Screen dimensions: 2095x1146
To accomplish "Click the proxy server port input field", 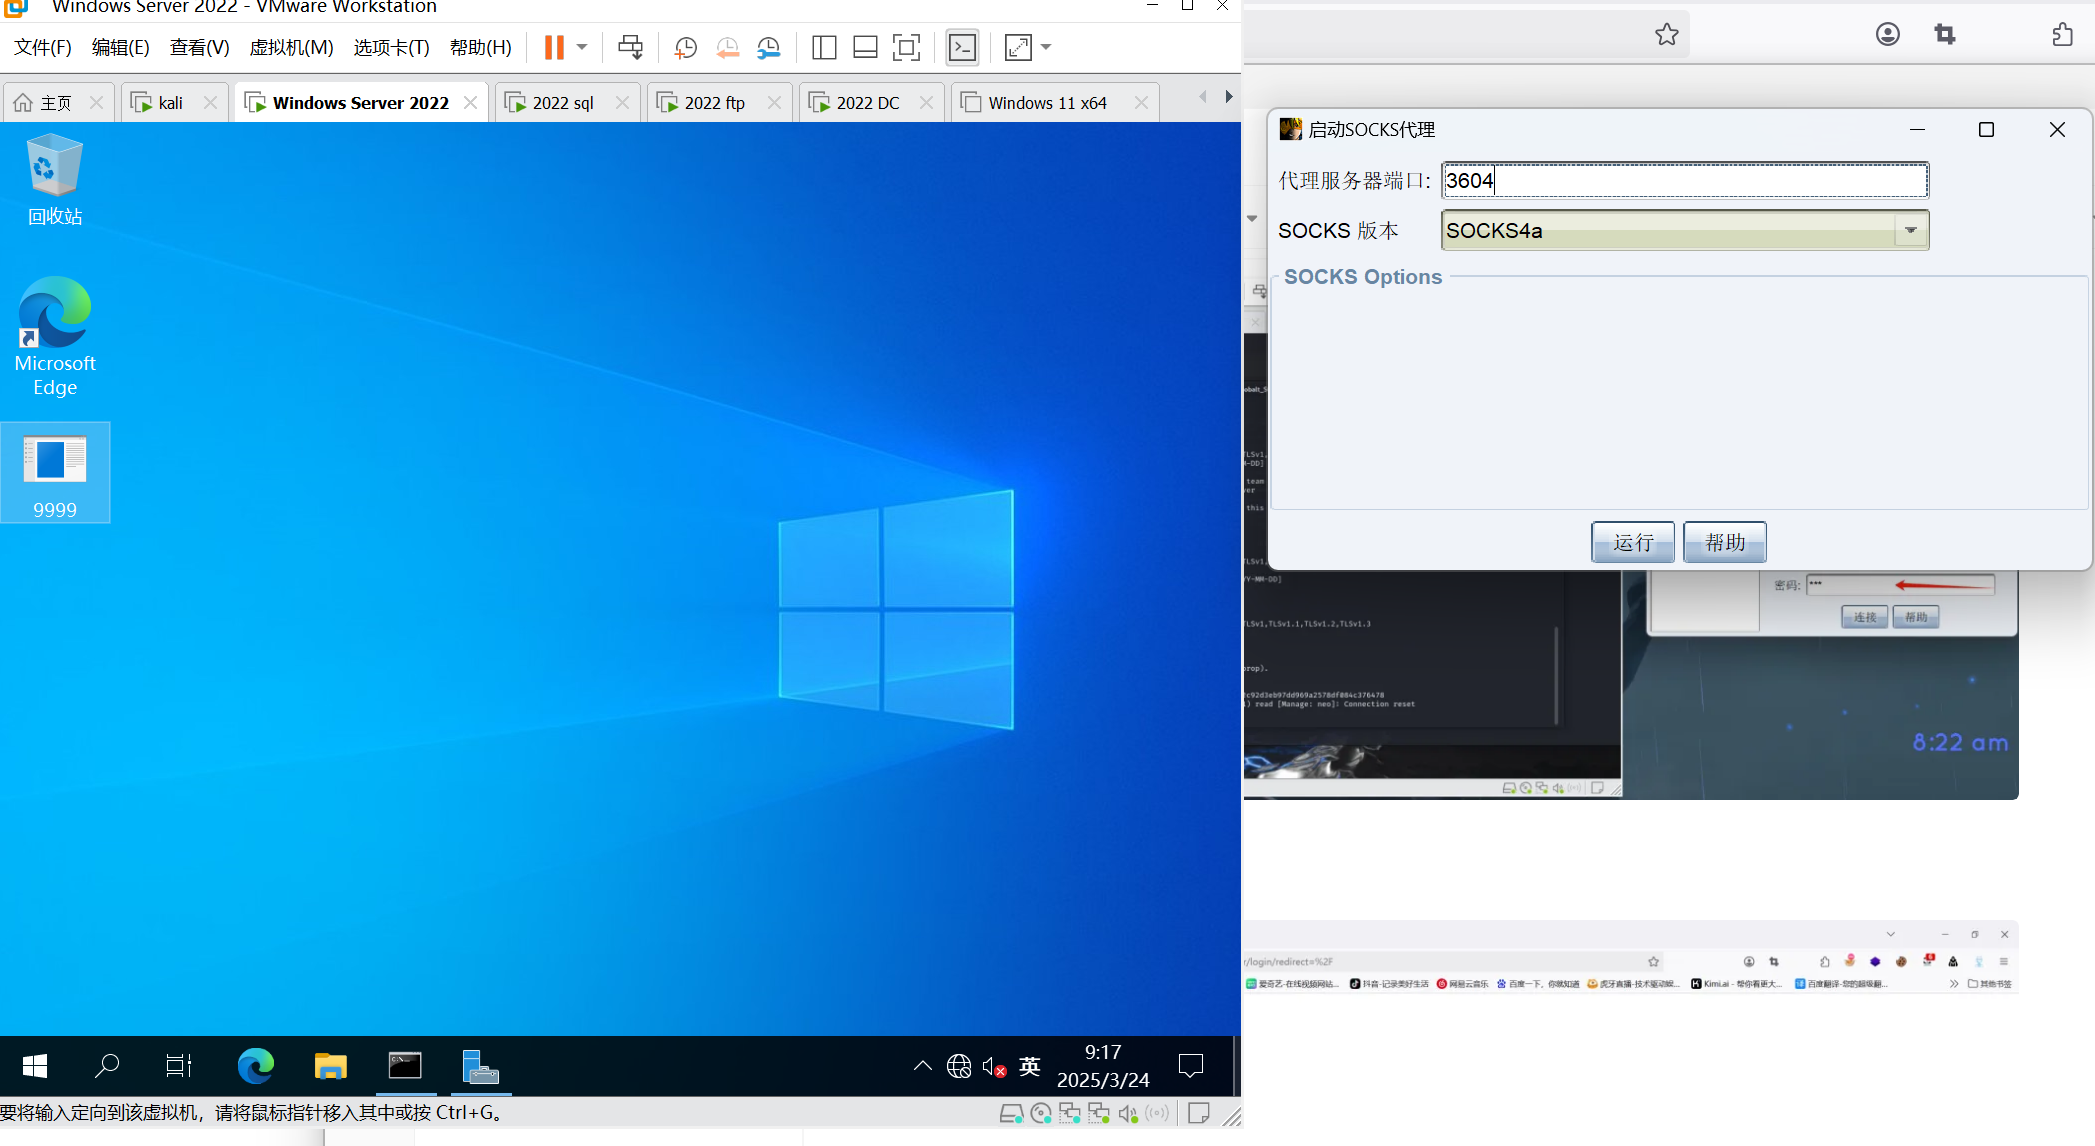I will [1684, 181].
